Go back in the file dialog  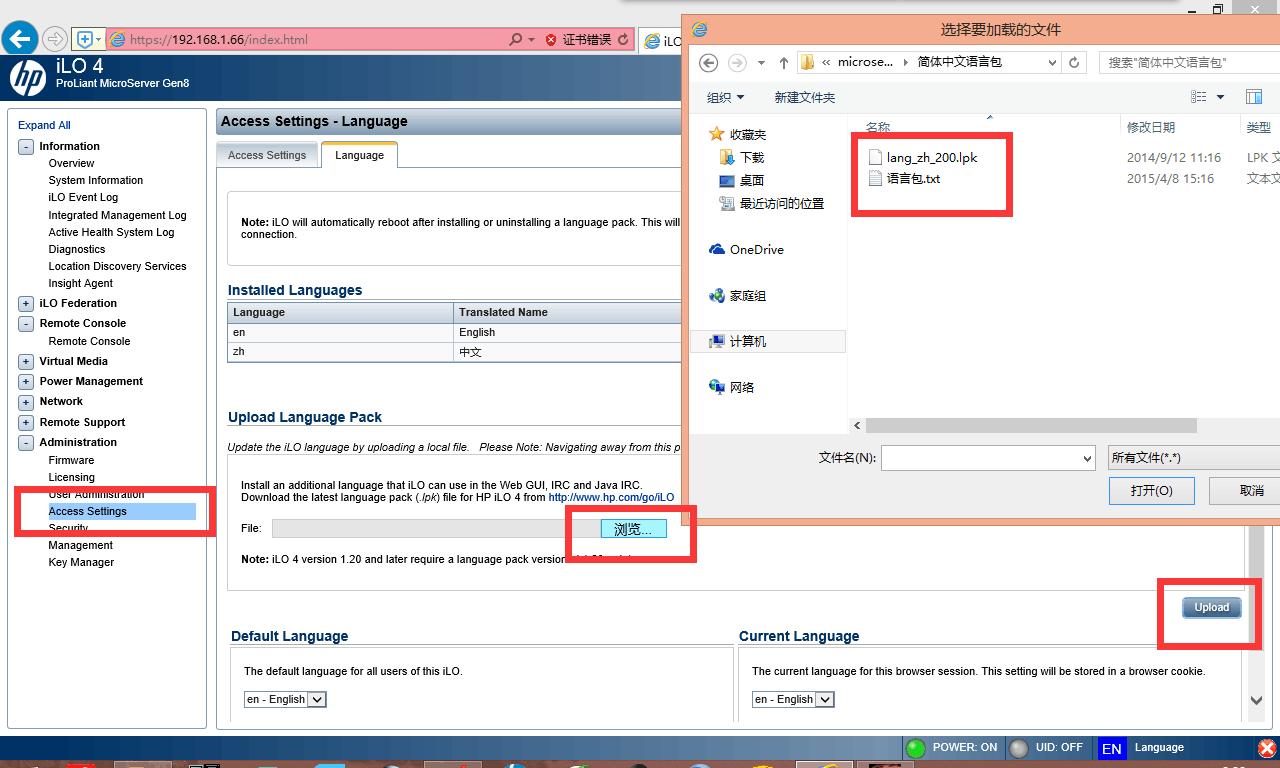[708, 62]
